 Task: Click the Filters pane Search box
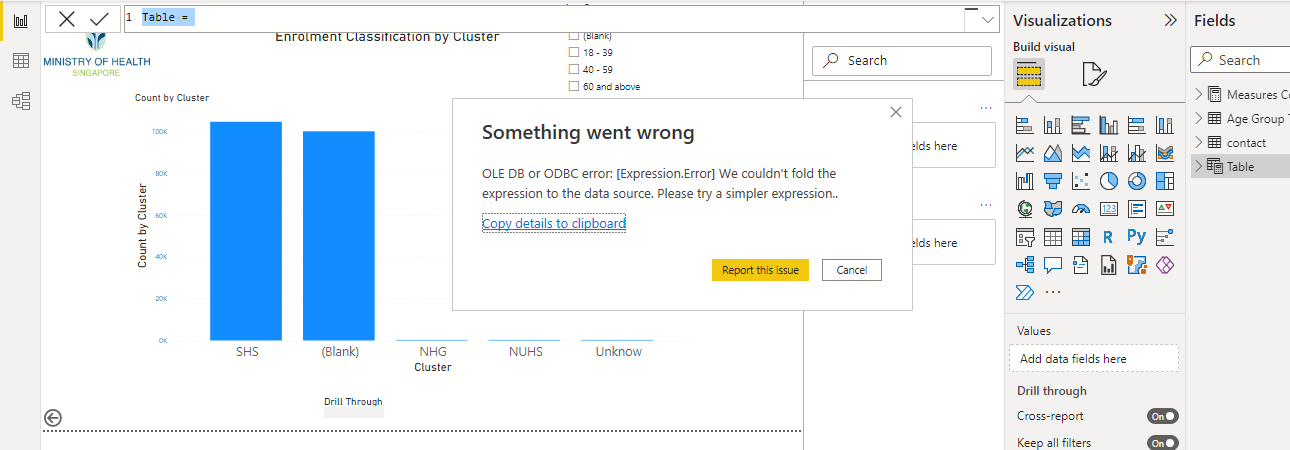click(904, 60)
